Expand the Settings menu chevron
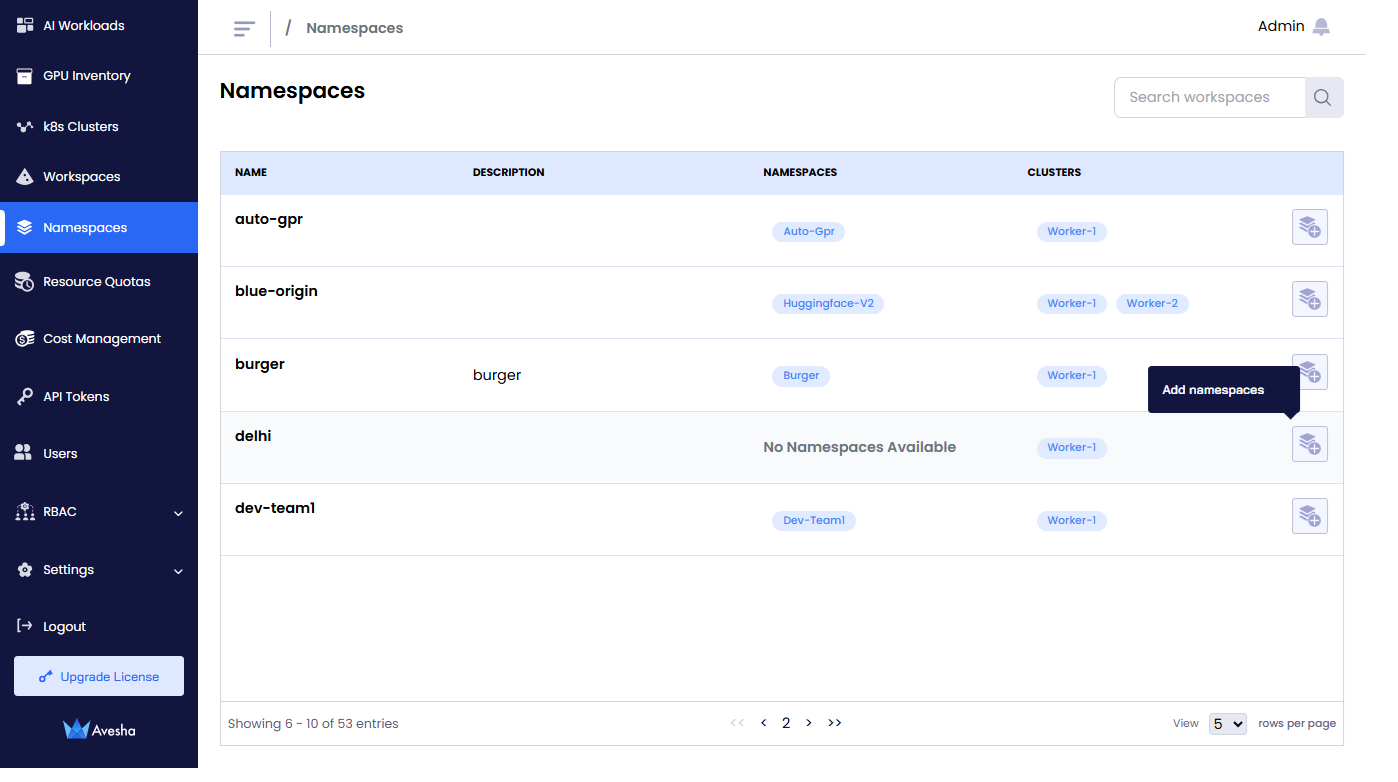Screen dimensions: 1398x782 tap(179, 572)
